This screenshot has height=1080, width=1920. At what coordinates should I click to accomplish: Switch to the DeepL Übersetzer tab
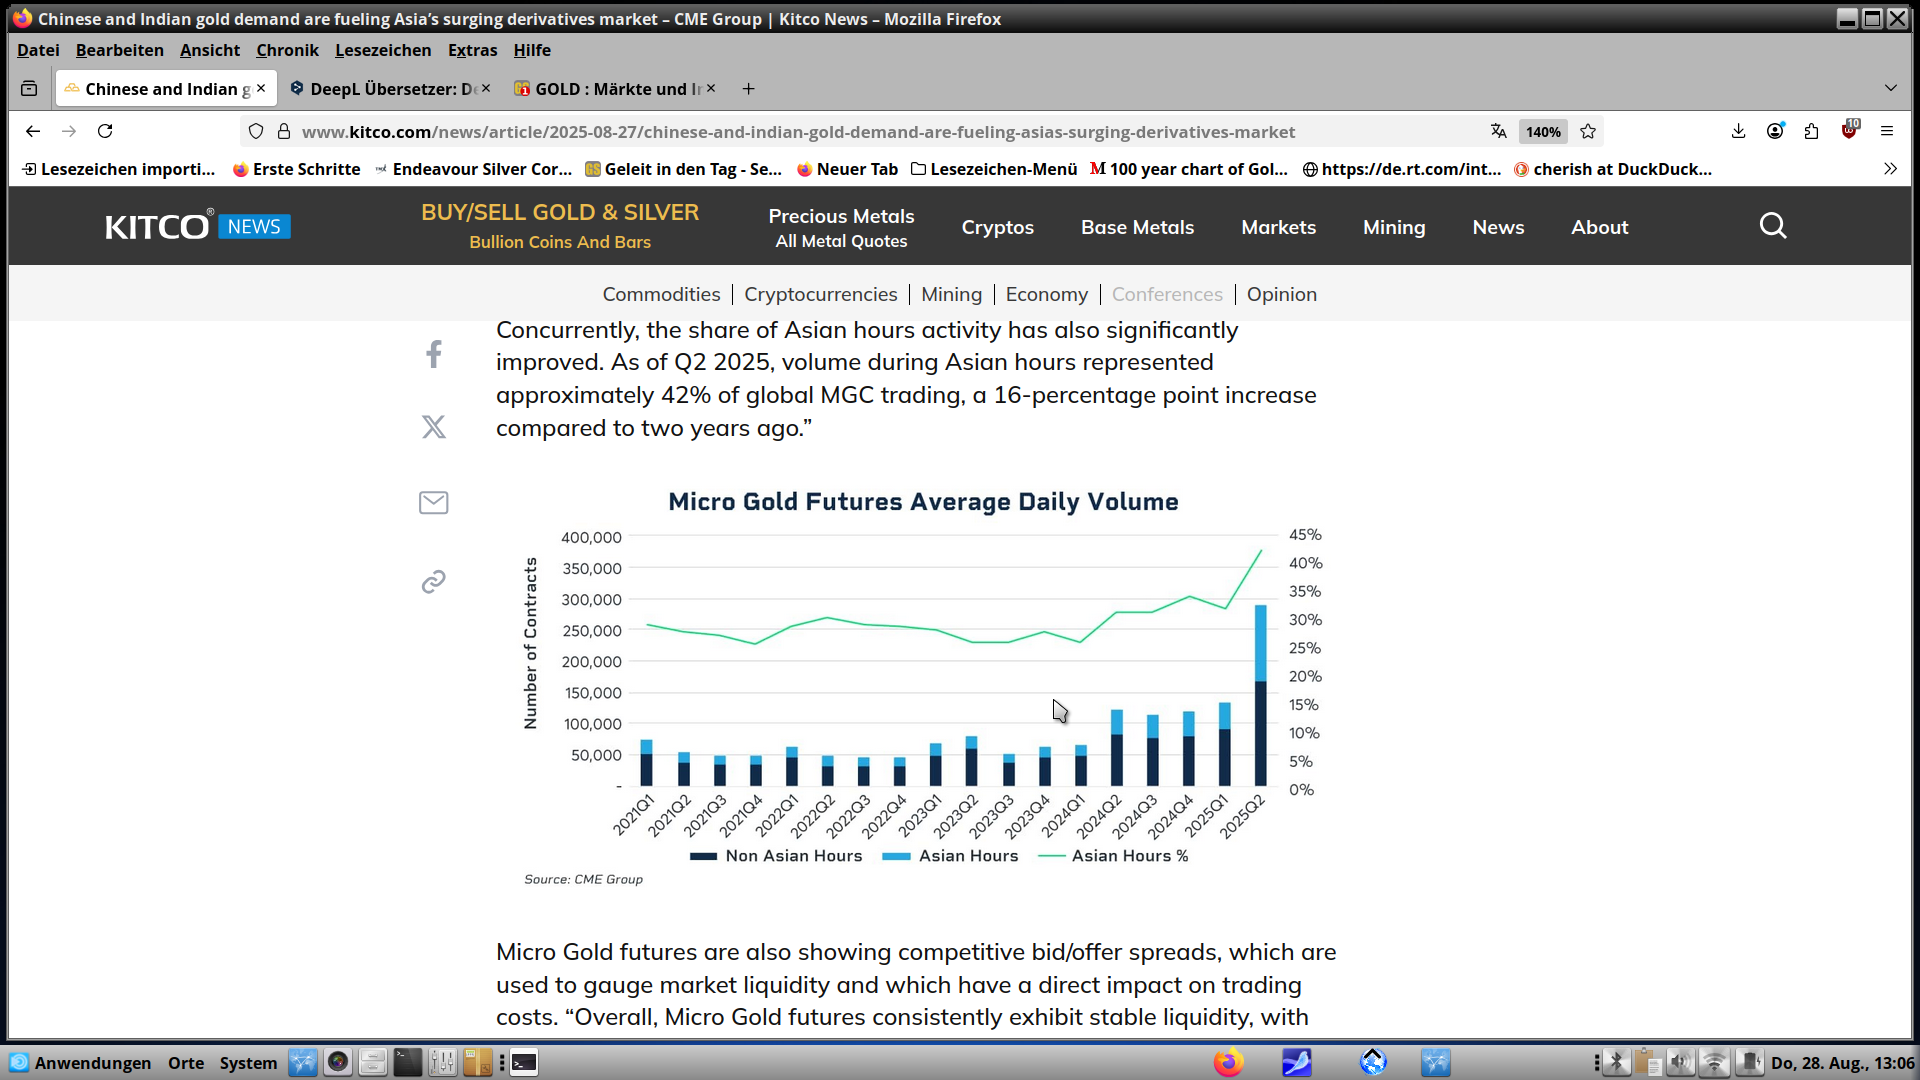coord(392,89)
